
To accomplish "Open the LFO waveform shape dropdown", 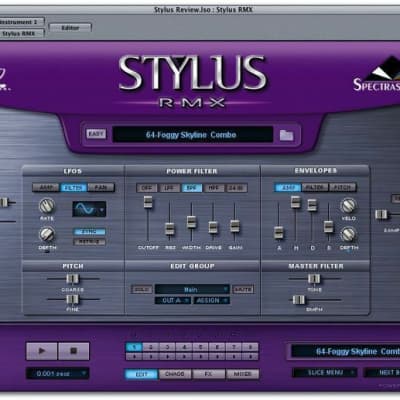I will click(89, 209).
